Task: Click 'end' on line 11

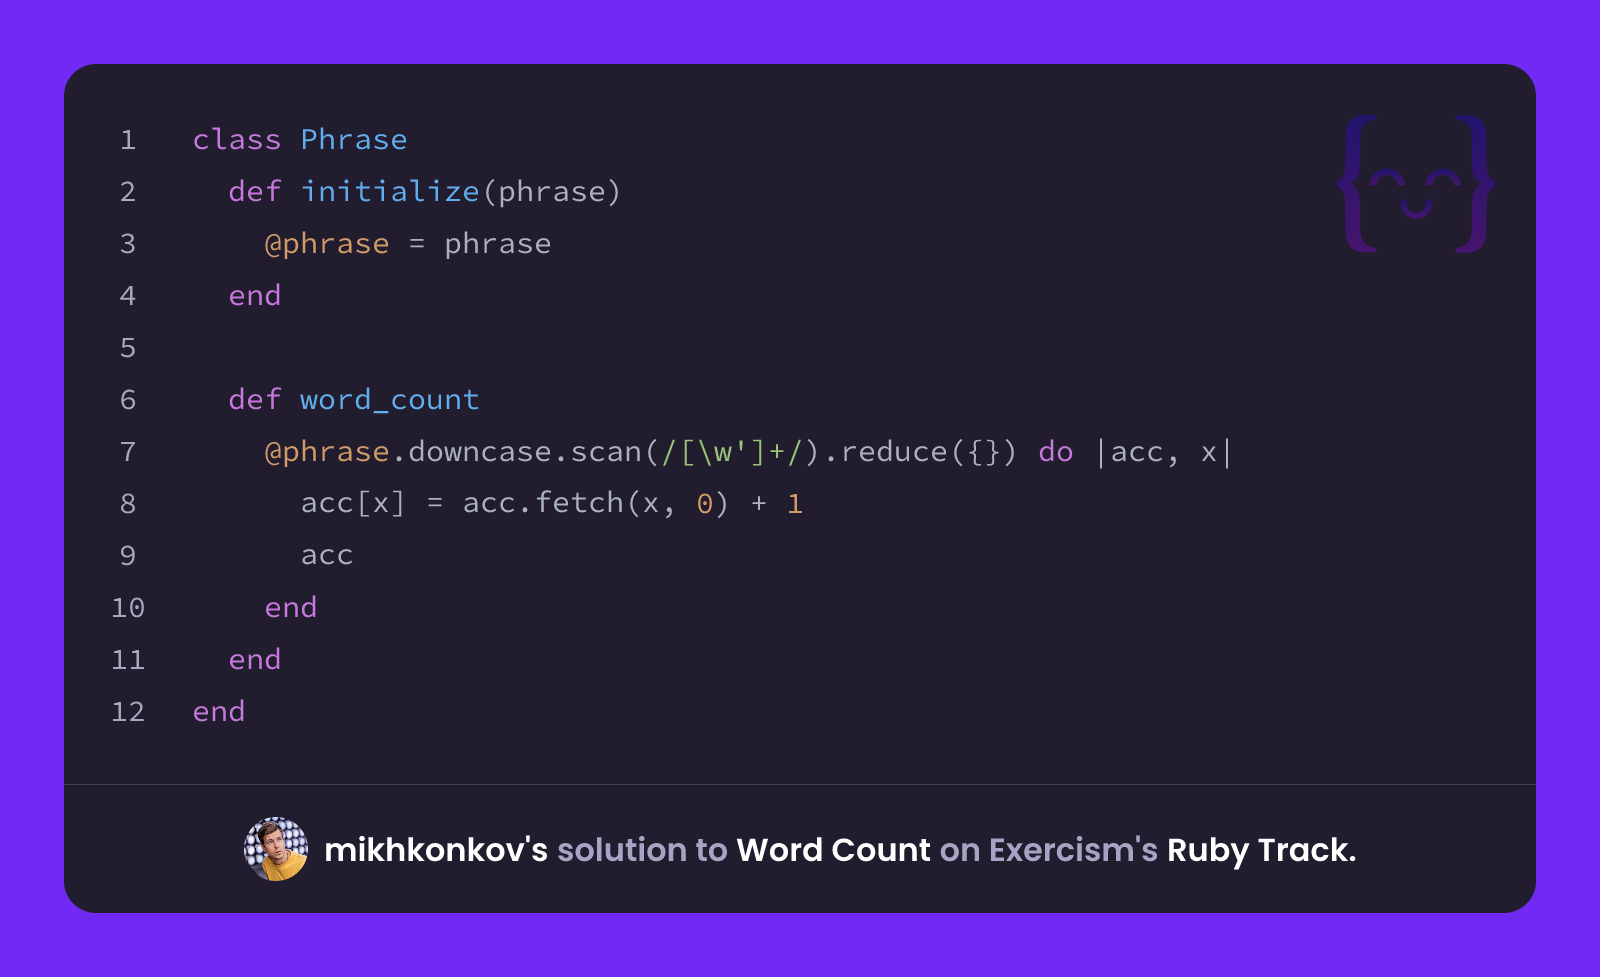Action: pyautogui.click(x=255, y=659)
